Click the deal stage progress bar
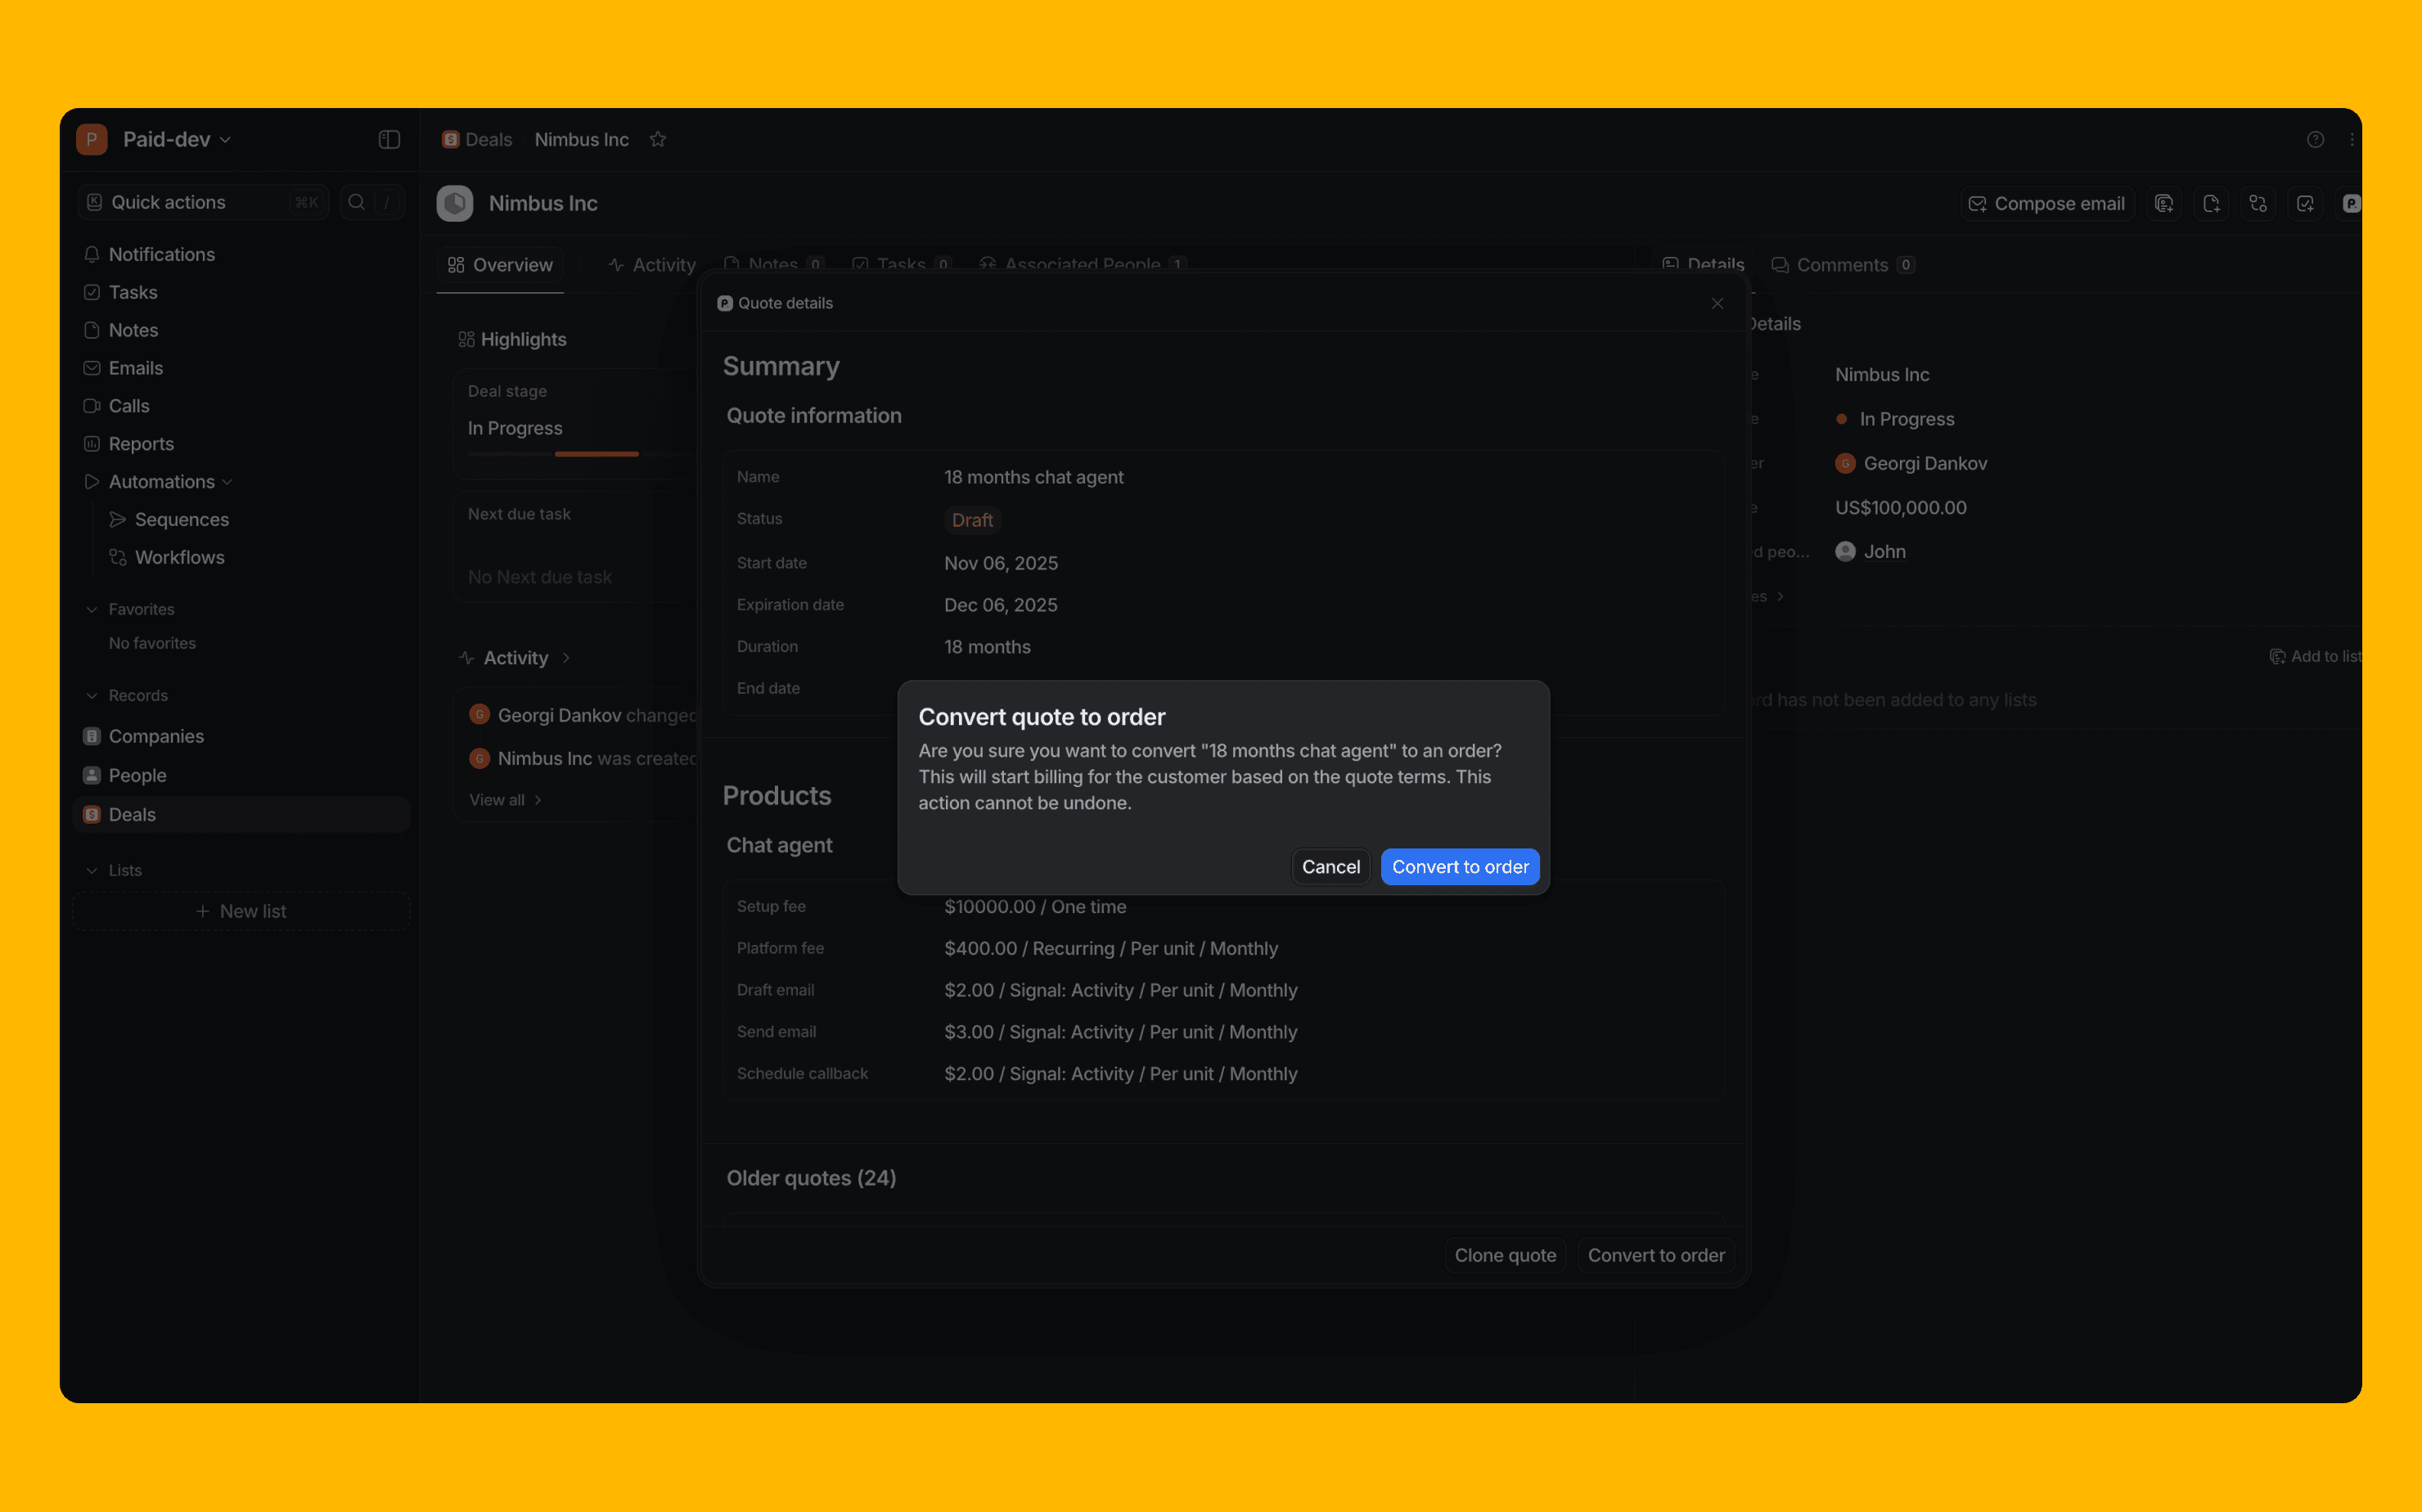This screenshot has width=2422, height=1512. click(x=596, y=454)
